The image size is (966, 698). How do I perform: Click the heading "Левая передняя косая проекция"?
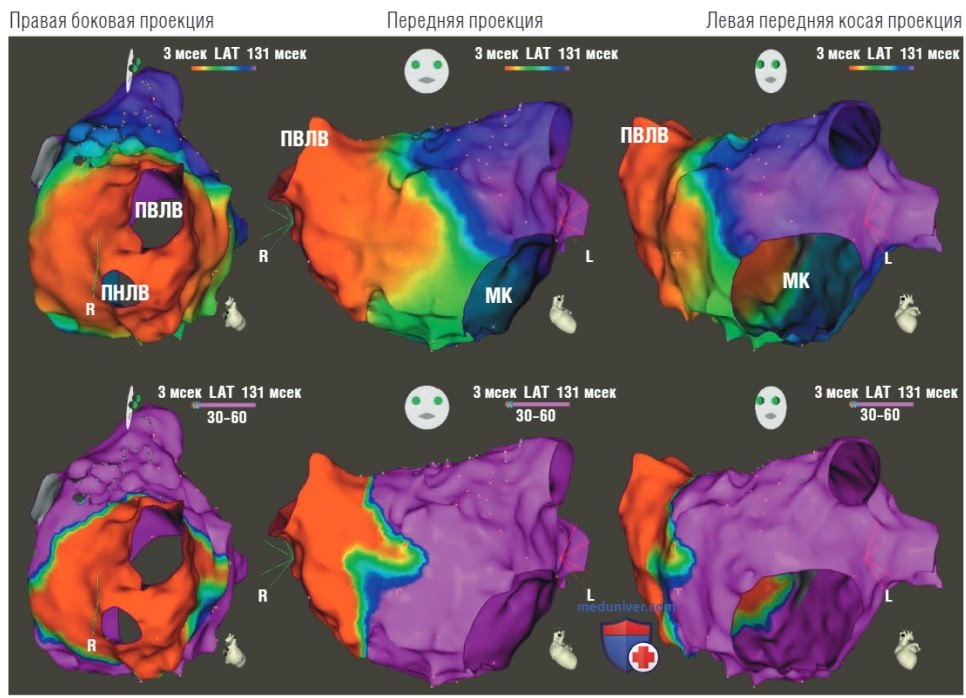tap(834, 21)
